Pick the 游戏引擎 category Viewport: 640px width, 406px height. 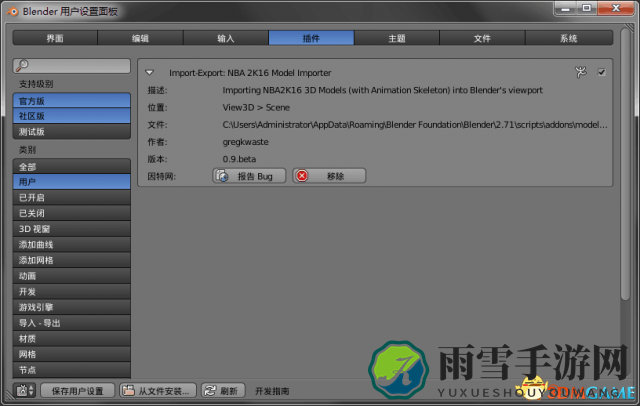72,307
